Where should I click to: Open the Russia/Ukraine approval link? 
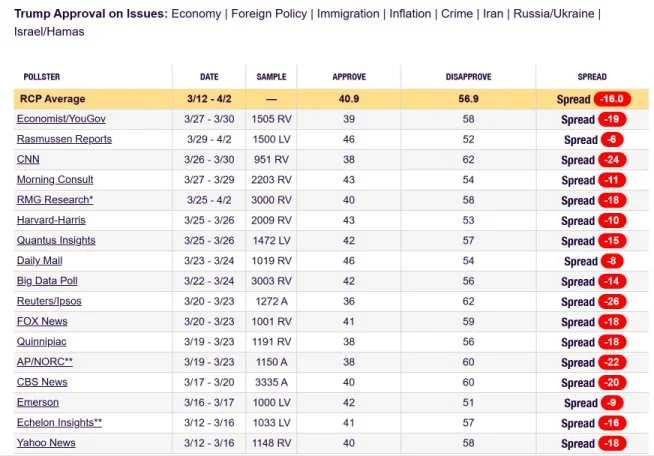click(553, 14)
